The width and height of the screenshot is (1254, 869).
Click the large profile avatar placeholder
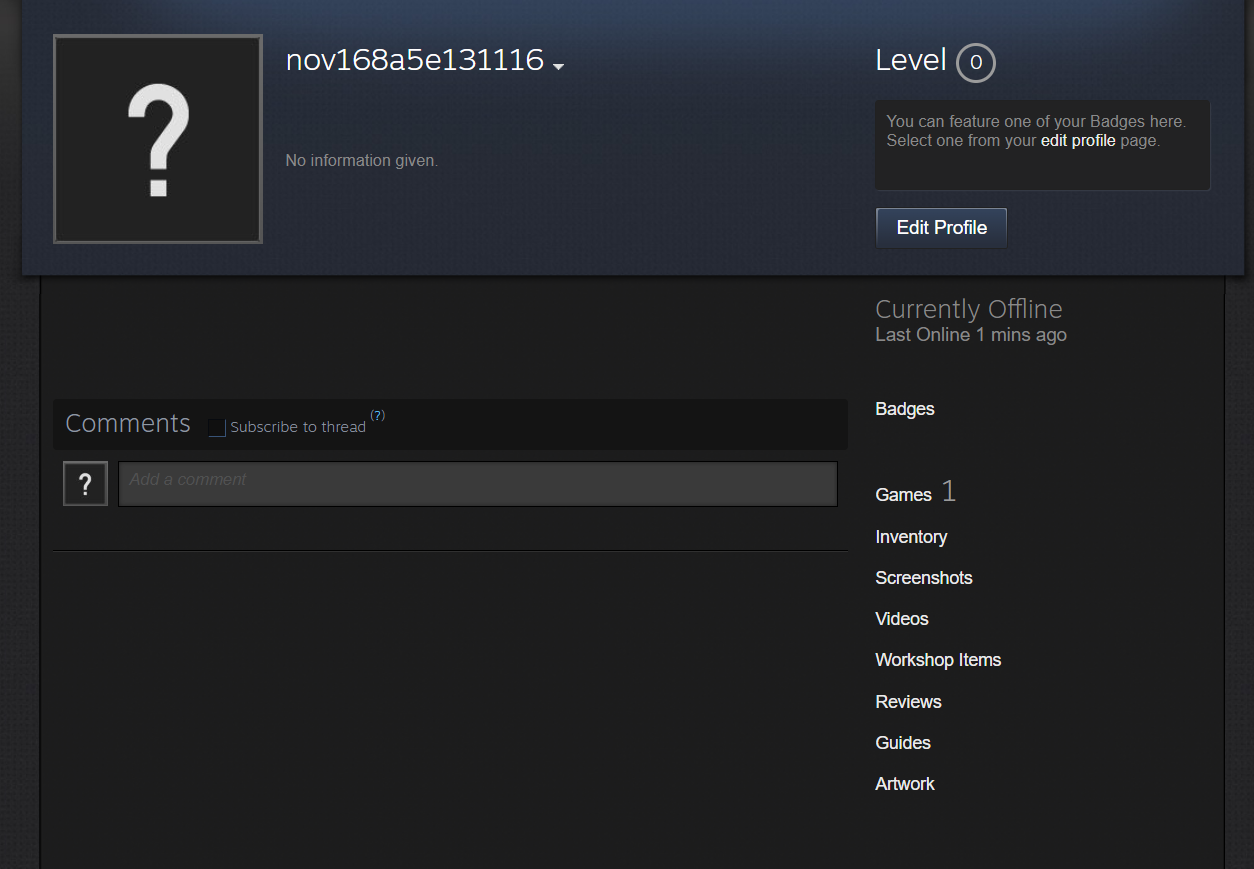click(x=158, y=139)
